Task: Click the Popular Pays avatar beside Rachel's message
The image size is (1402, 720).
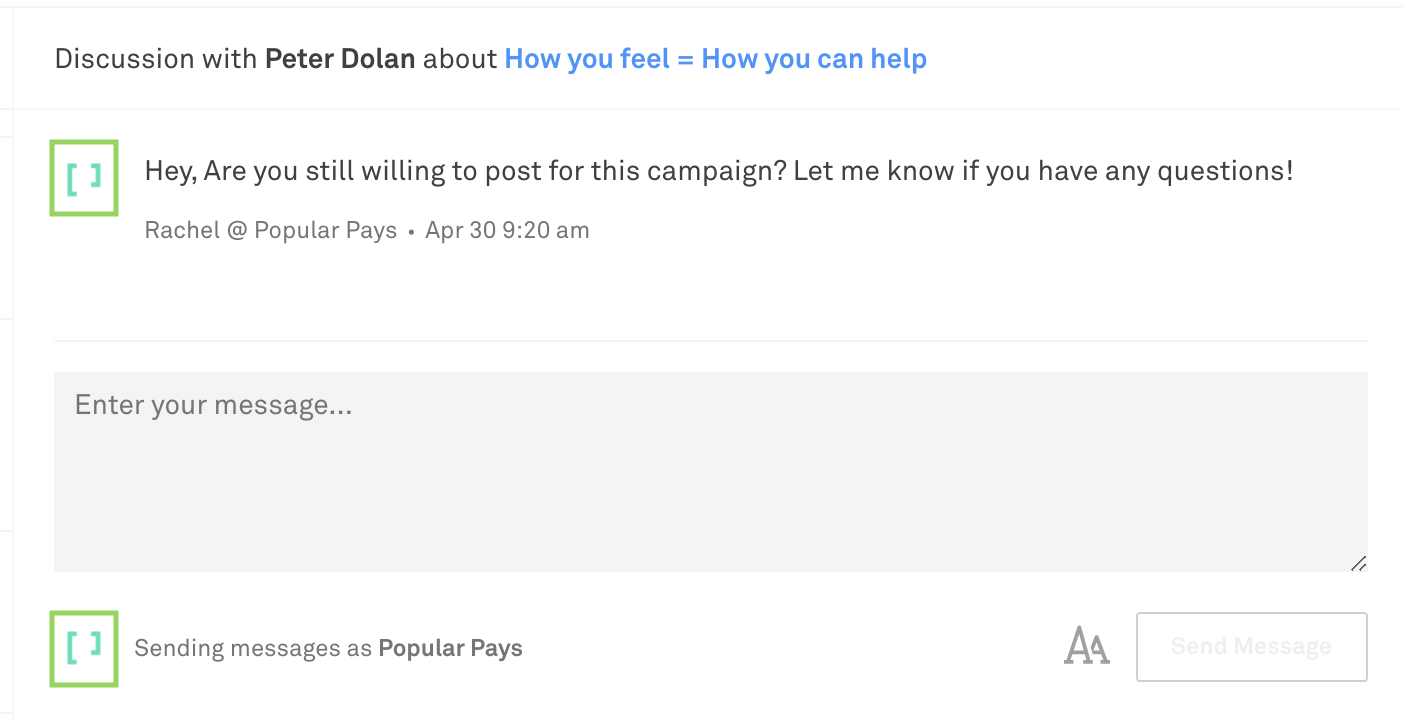Action: tap(84, 178)
